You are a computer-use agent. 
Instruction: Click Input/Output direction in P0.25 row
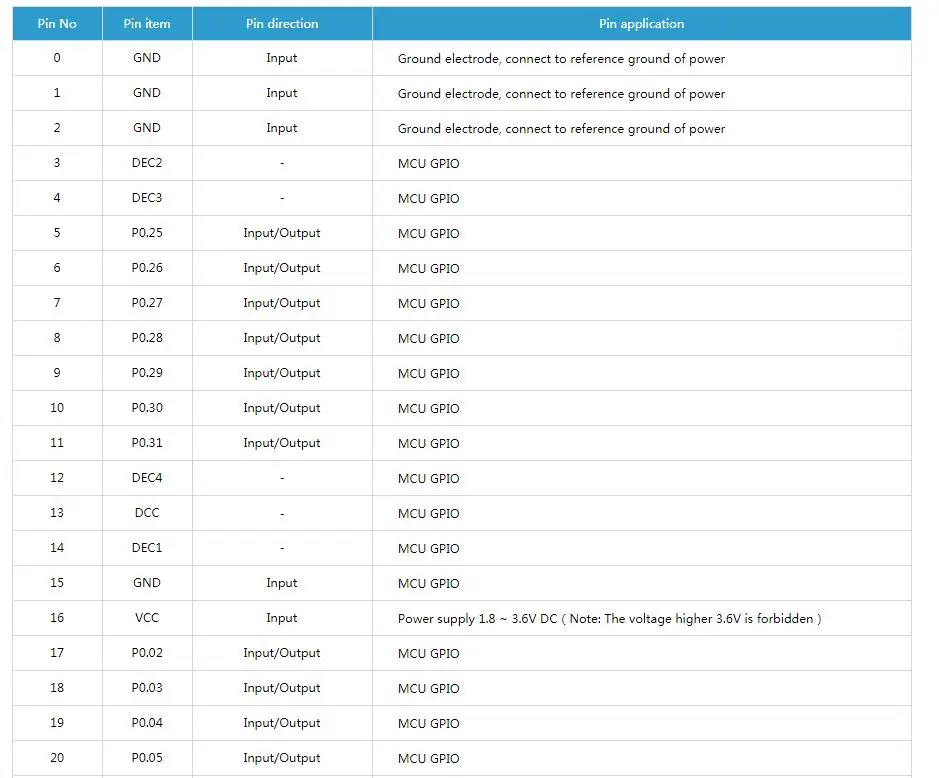click(x=282, y=233)
